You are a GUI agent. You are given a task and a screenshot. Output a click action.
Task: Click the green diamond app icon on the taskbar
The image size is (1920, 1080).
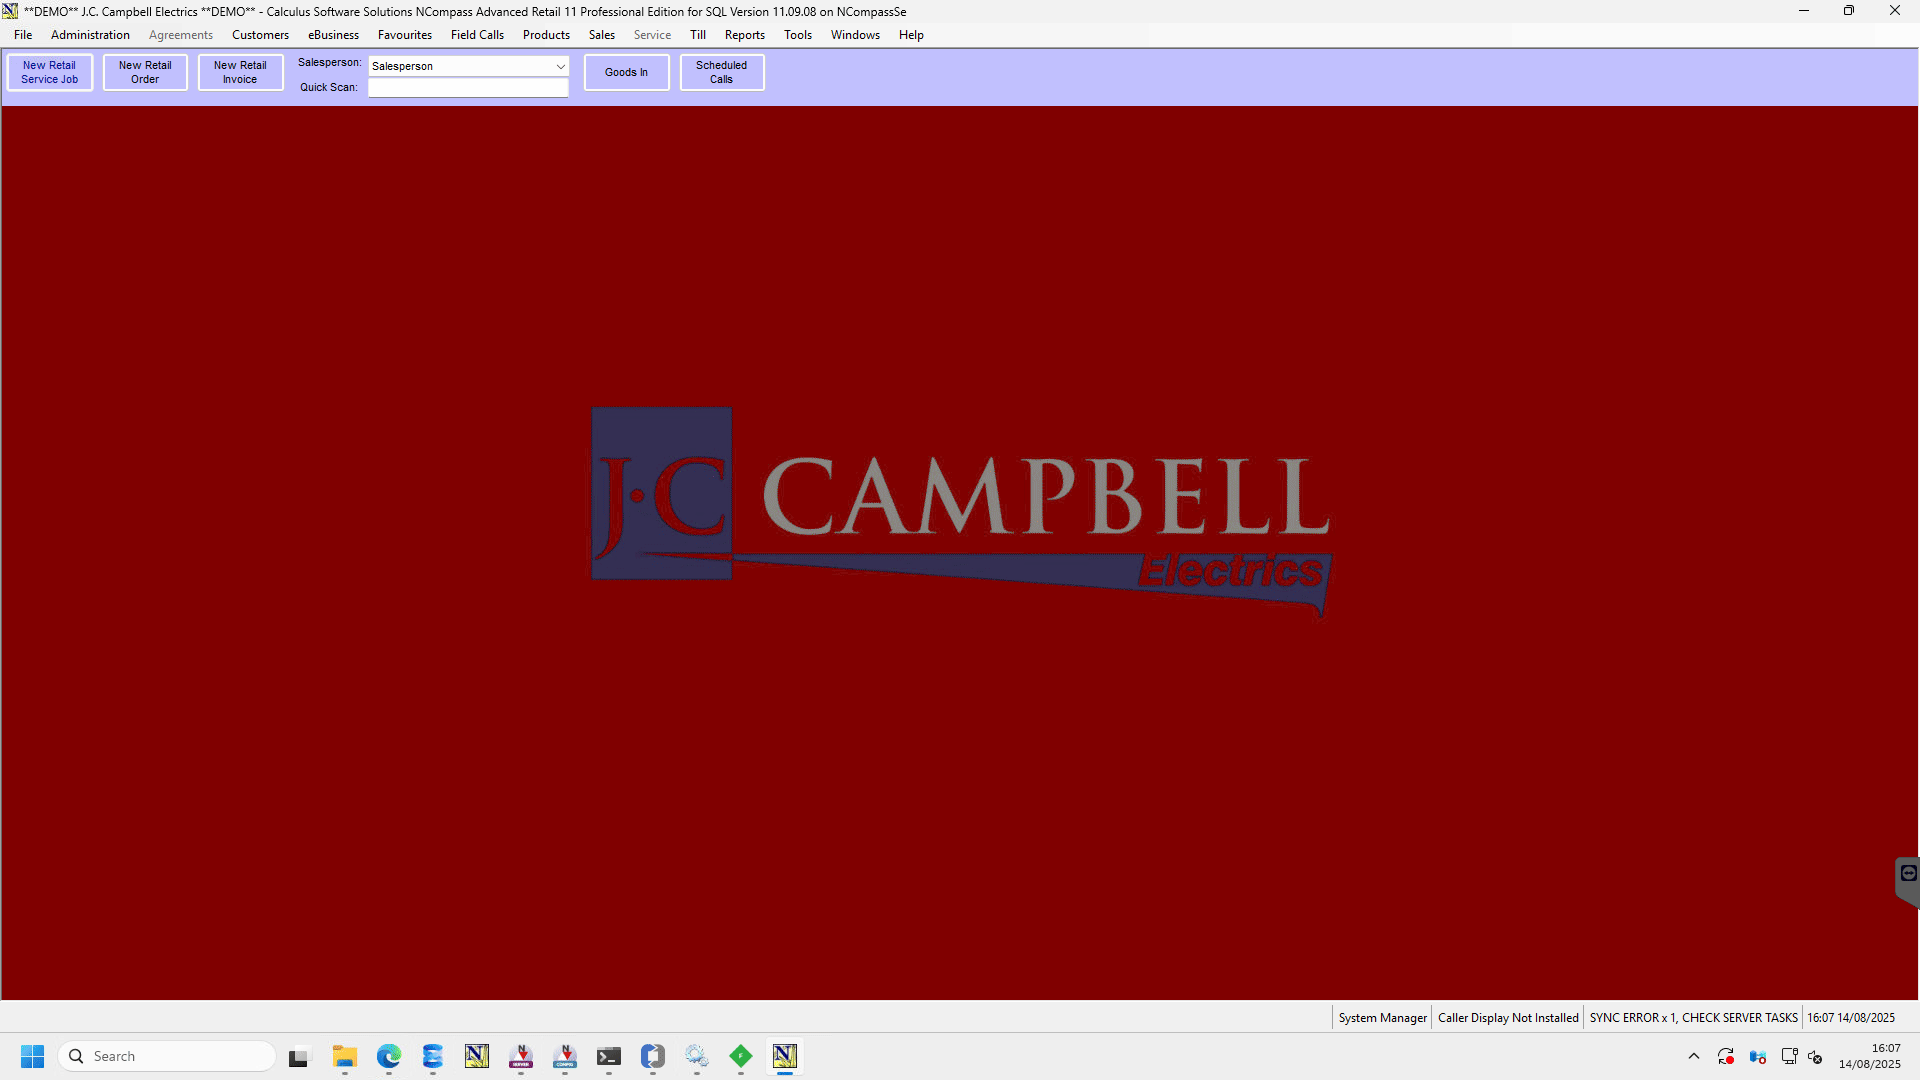[741, 1055]
